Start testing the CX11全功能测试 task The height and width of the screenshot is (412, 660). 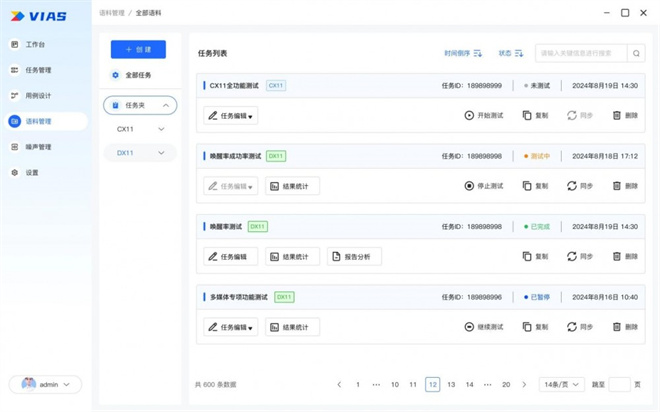[484, 115]
